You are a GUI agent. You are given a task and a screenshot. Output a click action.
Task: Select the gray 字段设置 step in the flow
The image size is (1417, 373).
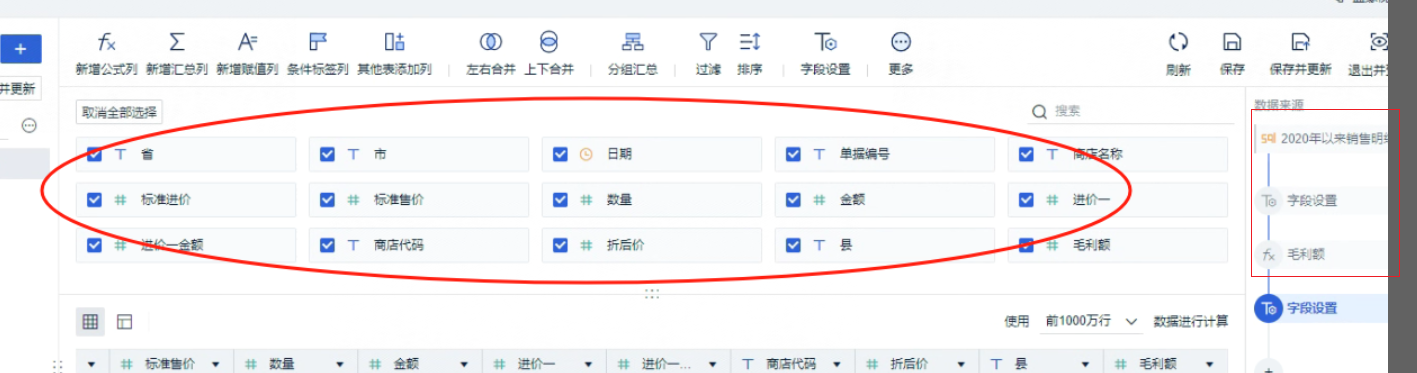tap(1311, 200)
